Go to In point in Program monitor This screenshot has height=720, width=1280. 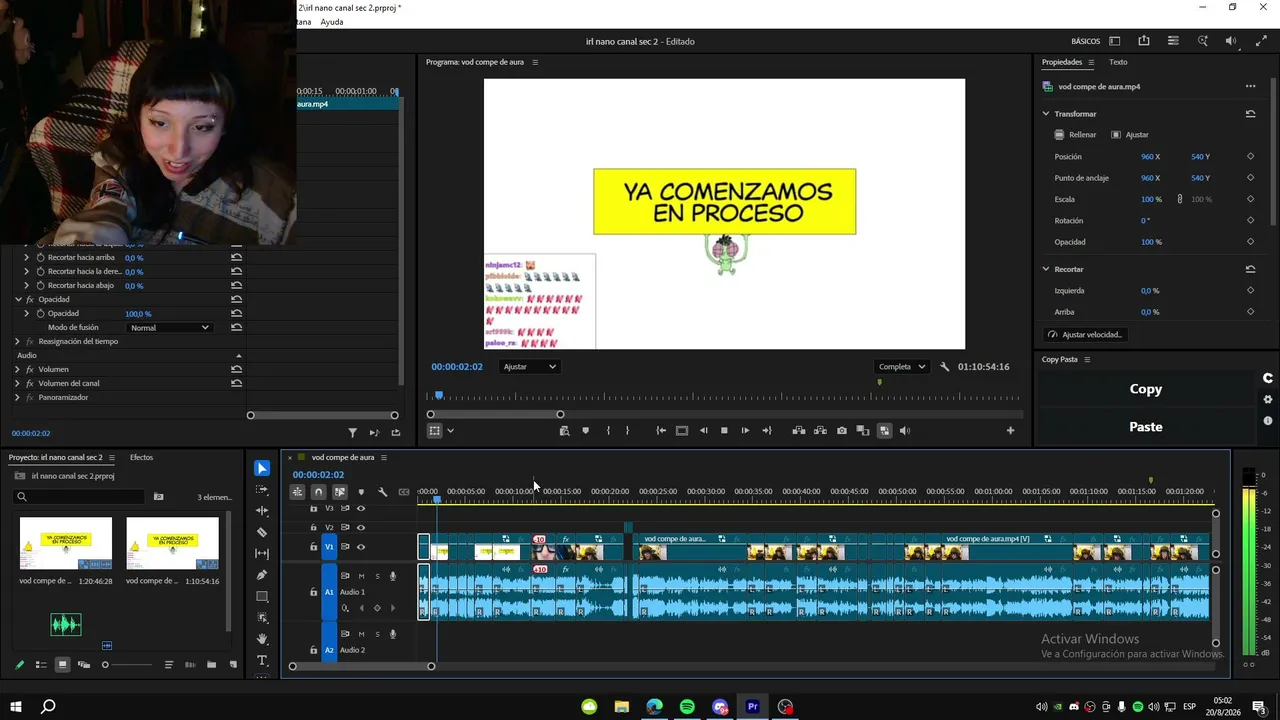[x=661, y=431]
